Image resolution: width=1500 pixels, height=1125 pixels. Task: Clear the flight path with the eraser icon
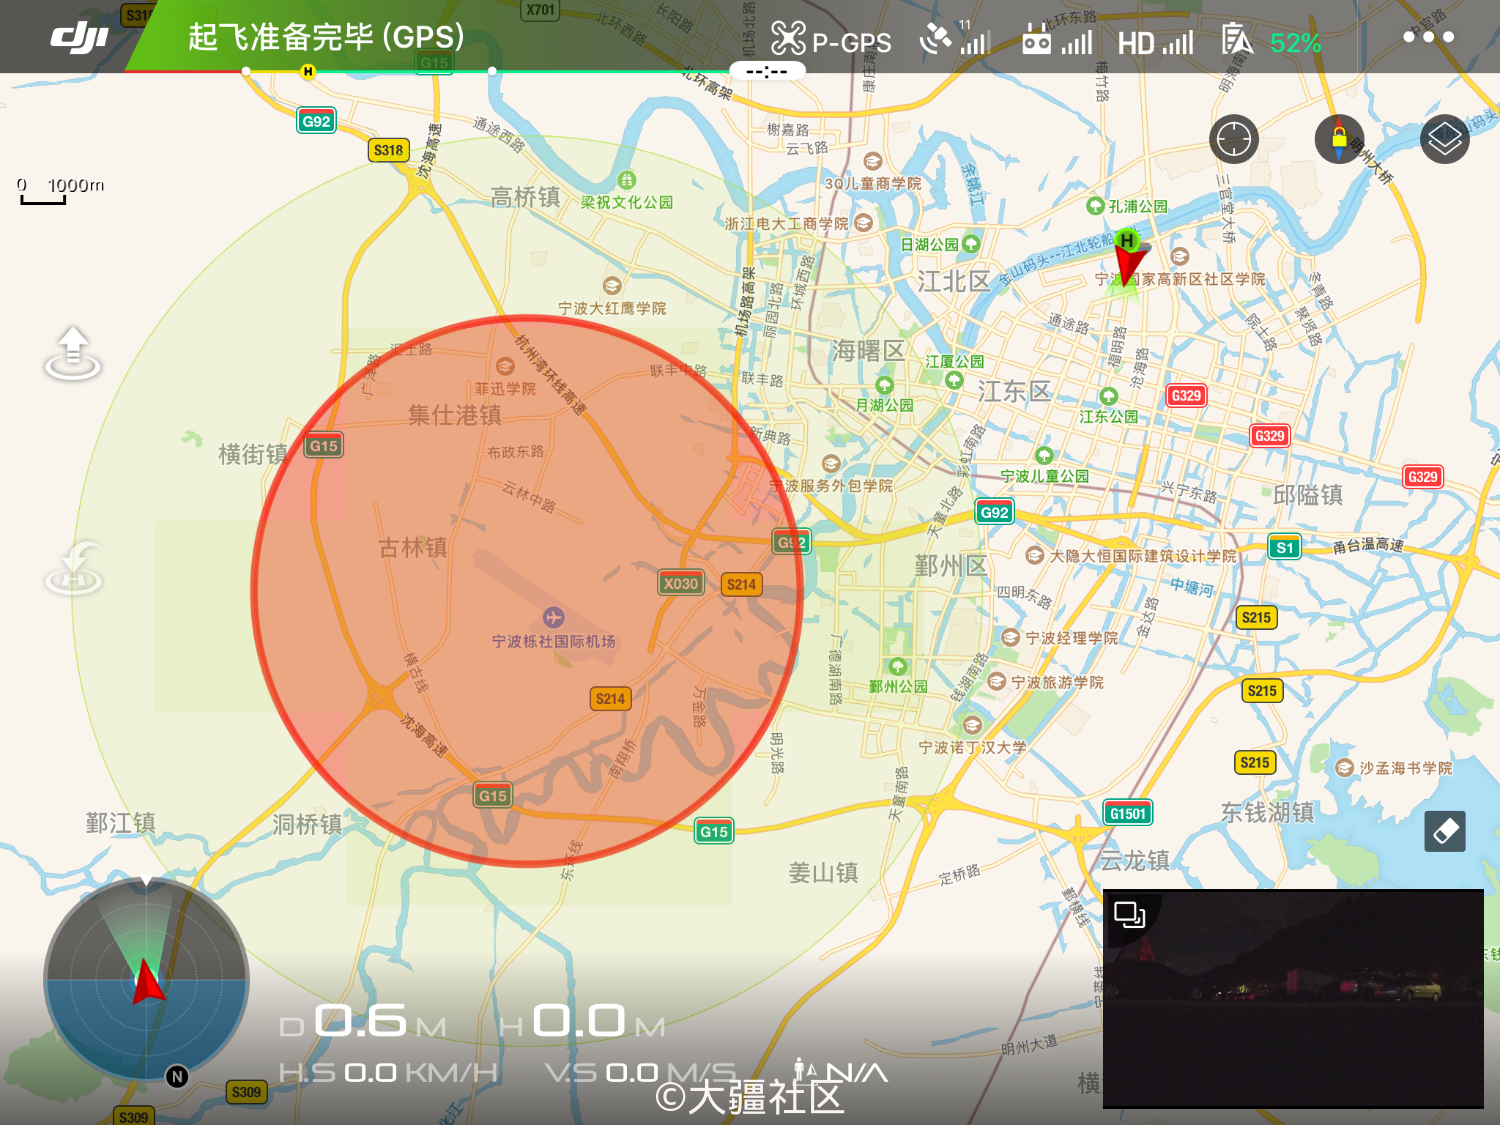coord(1445,831)
